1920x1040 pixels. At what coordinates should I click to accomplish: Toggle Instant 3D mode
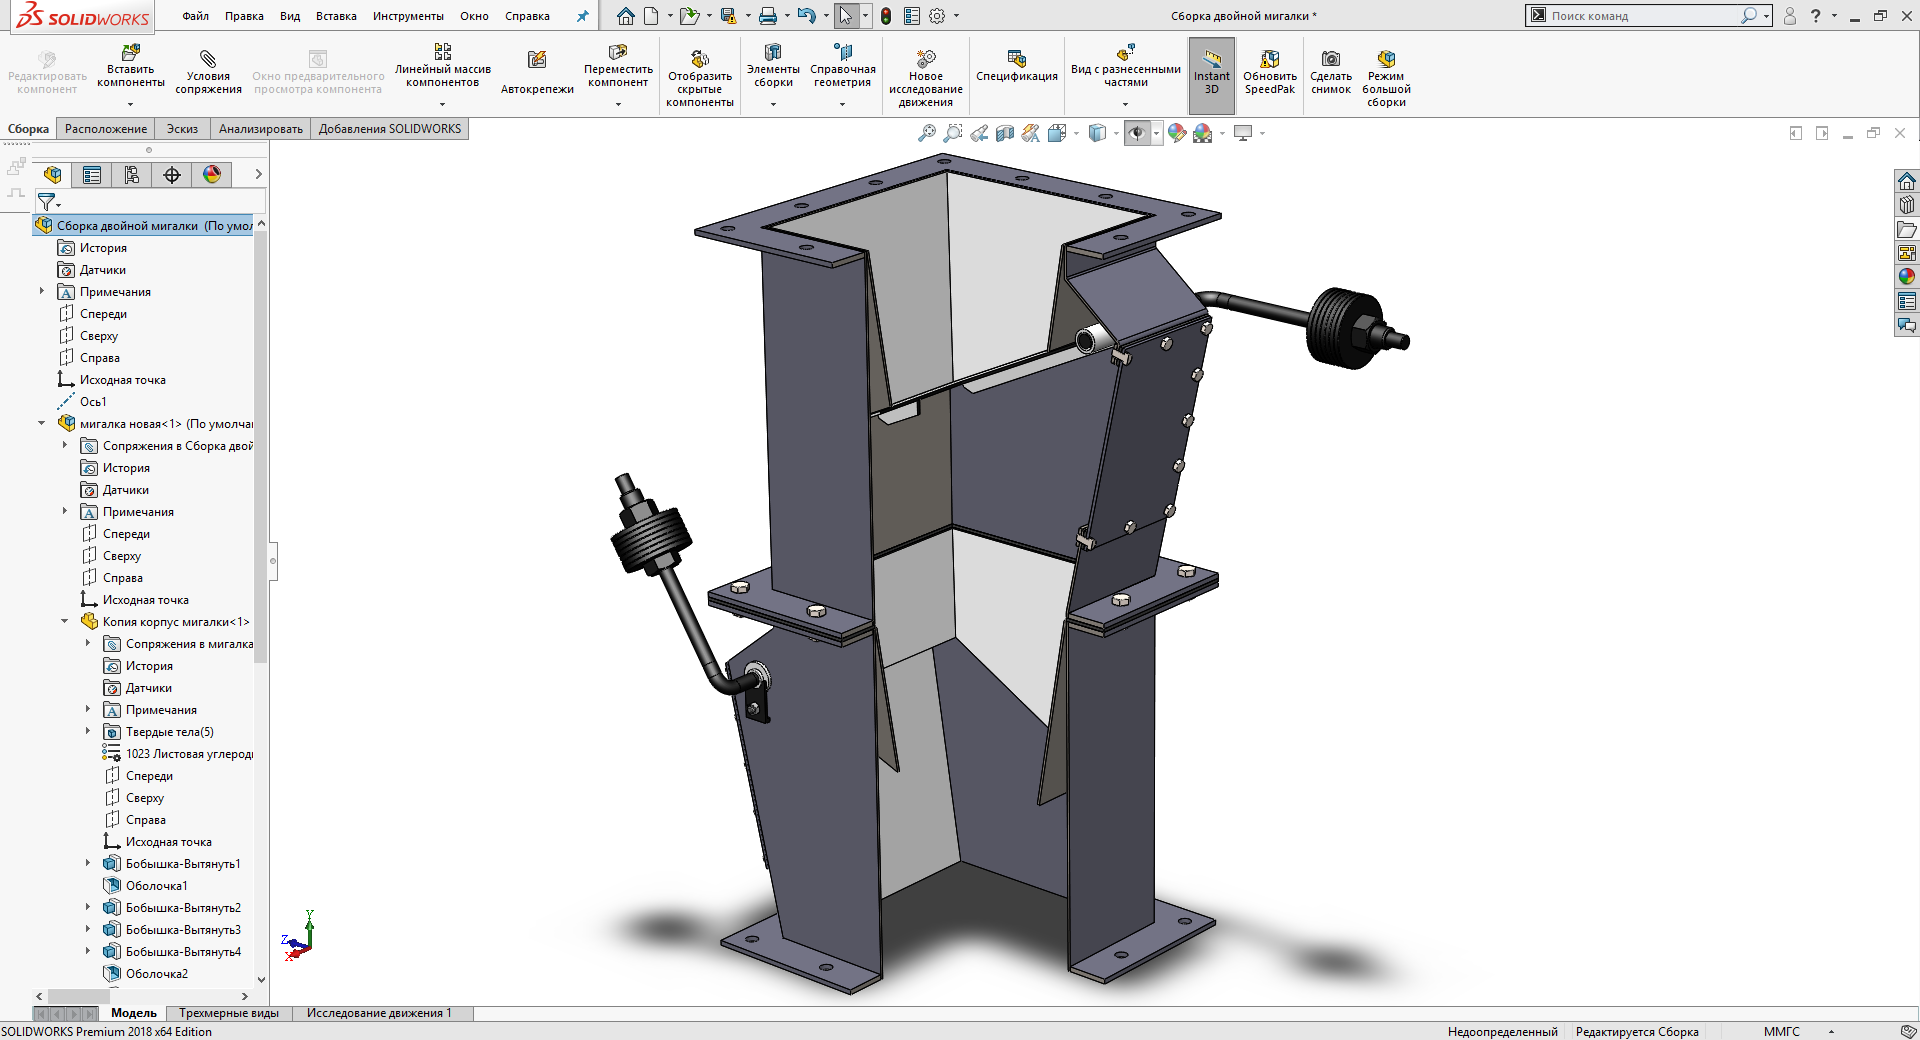point(1211,60)
